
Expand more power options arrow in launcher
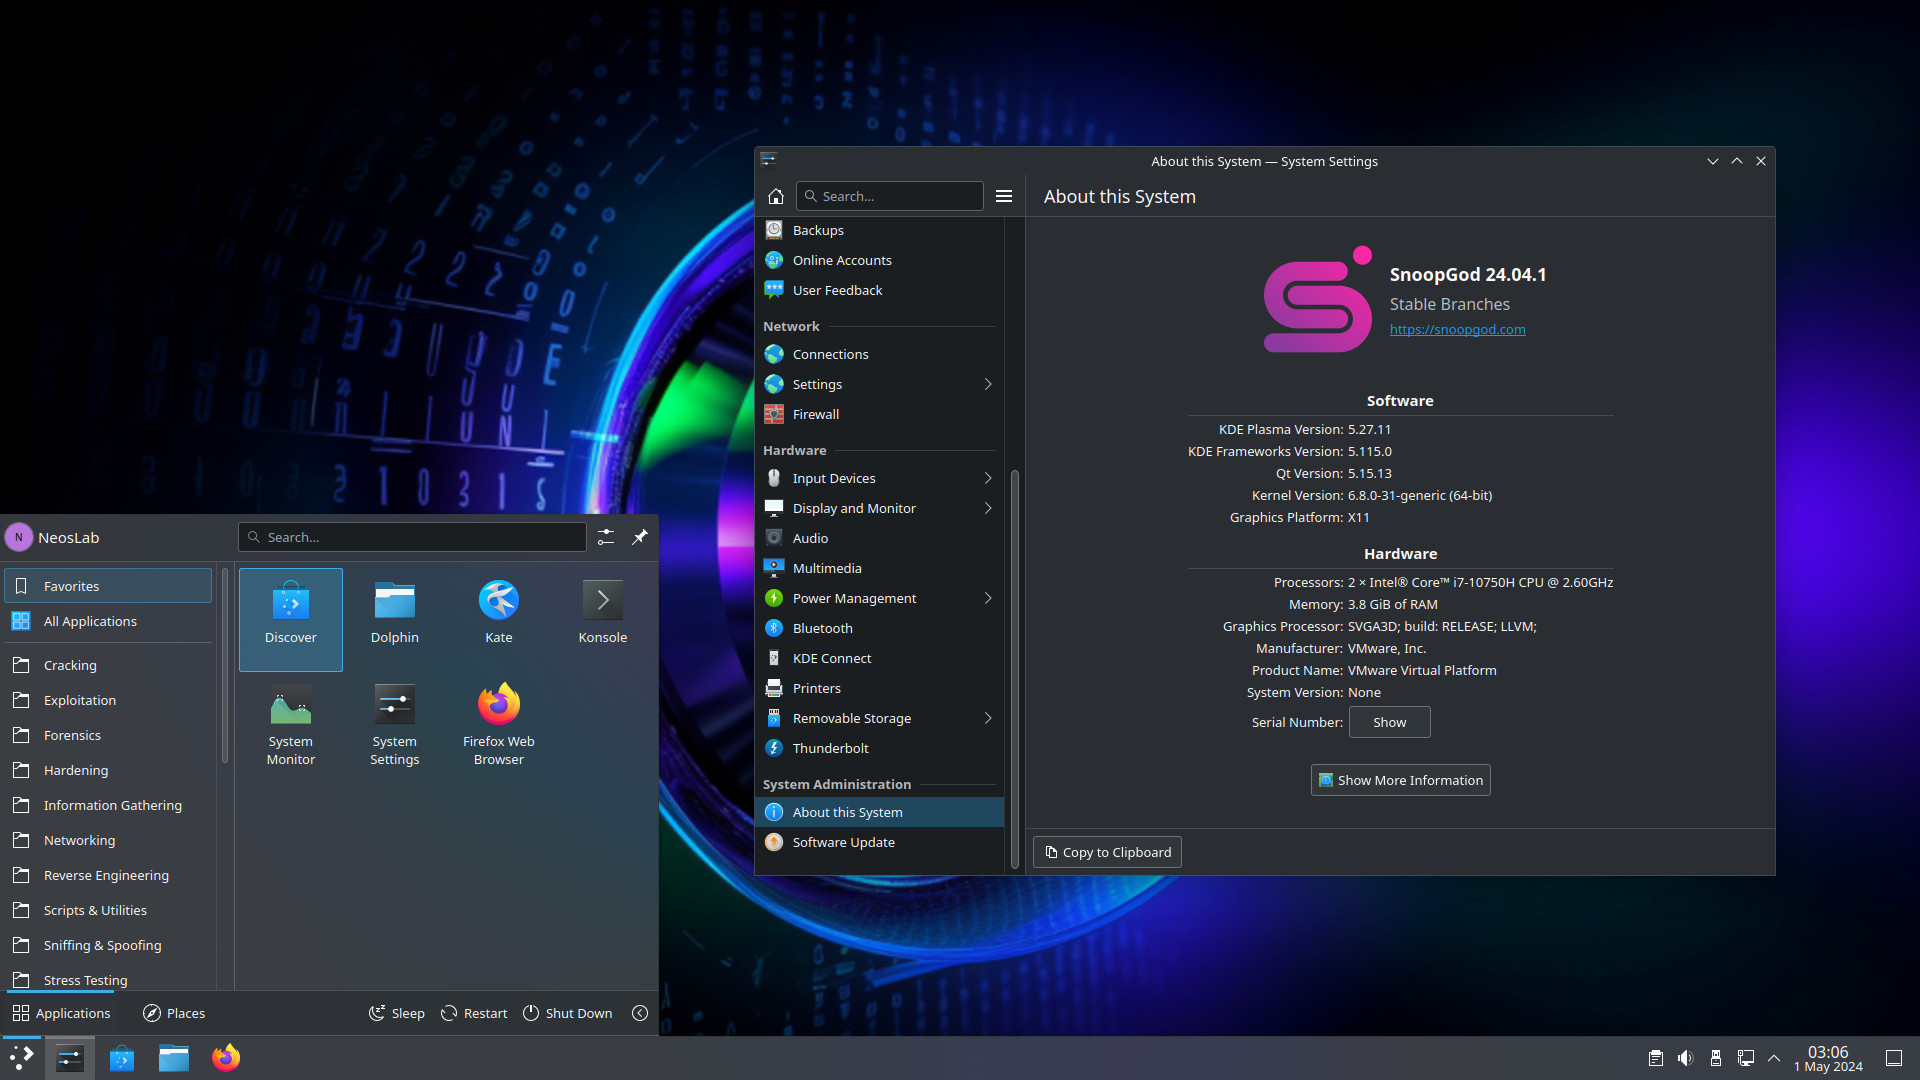(x=640, y=1013)
